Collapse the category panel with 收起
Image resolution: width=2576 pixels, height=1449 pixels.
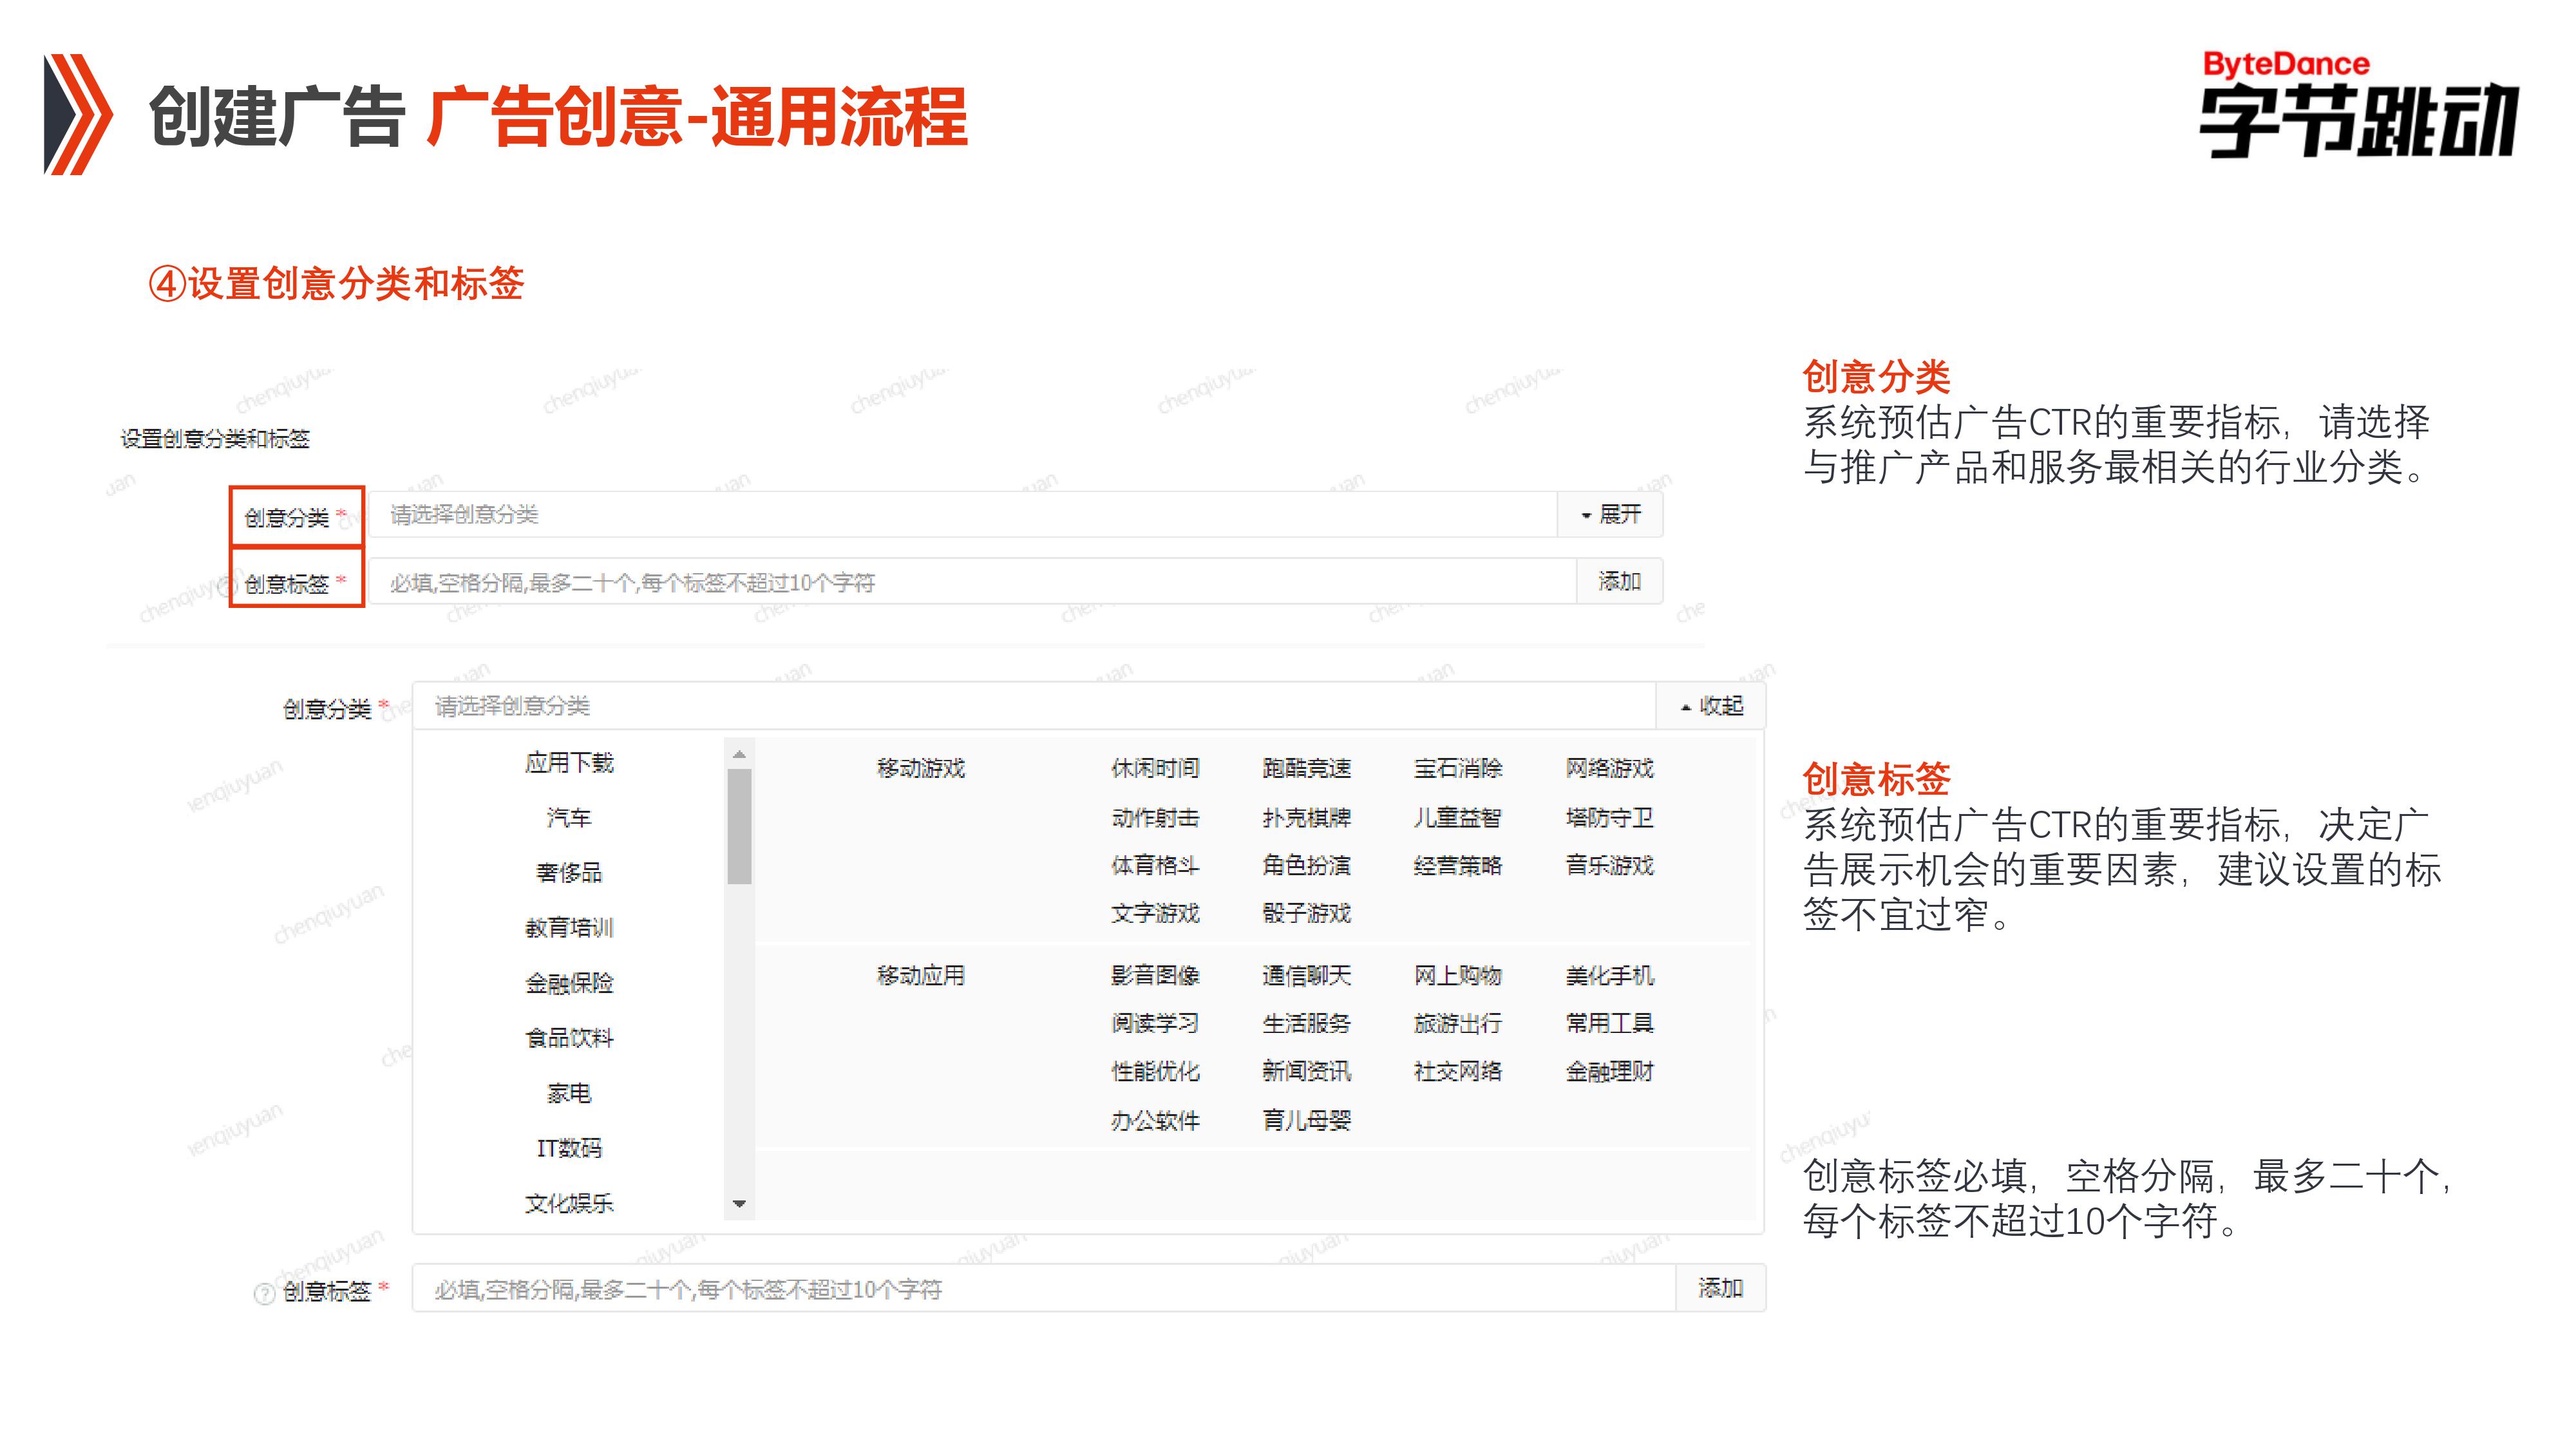coord(1711,706)
